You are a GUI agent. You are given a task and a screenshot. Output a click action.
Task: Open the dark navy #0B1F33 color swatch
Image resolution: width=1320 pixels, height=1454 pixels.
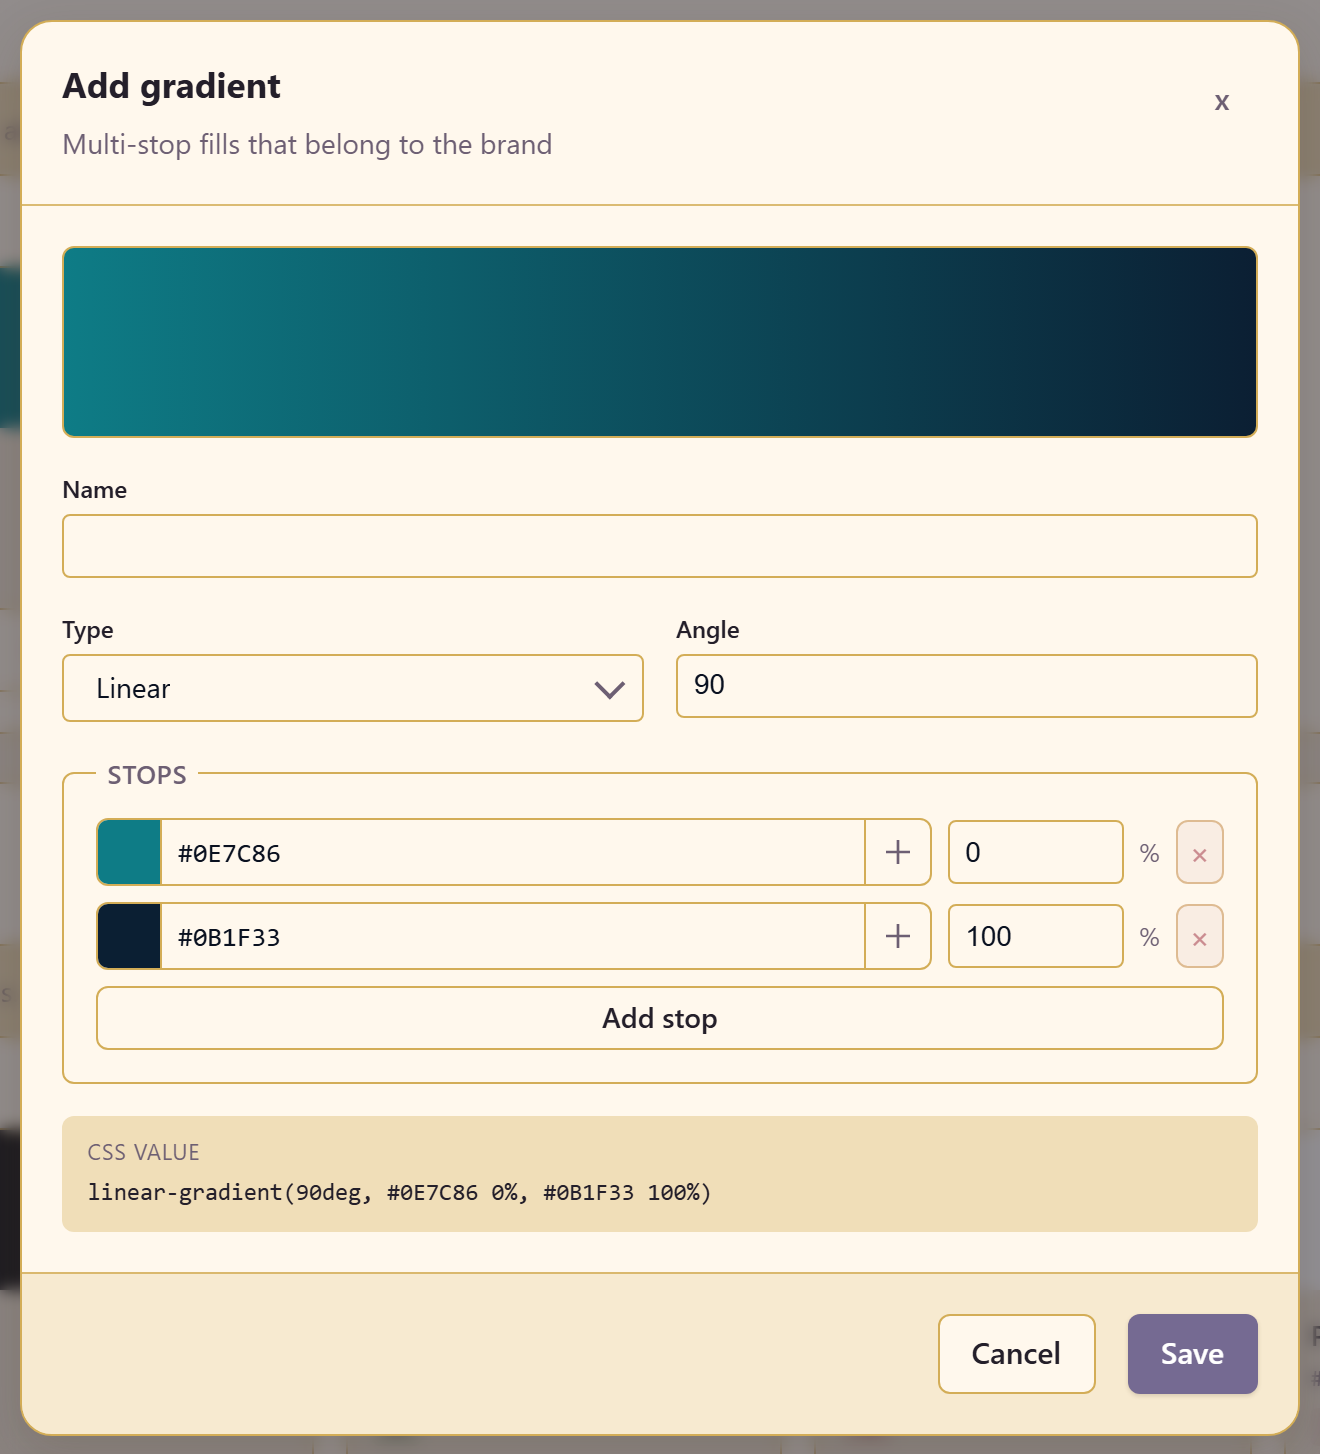(129, 936)
